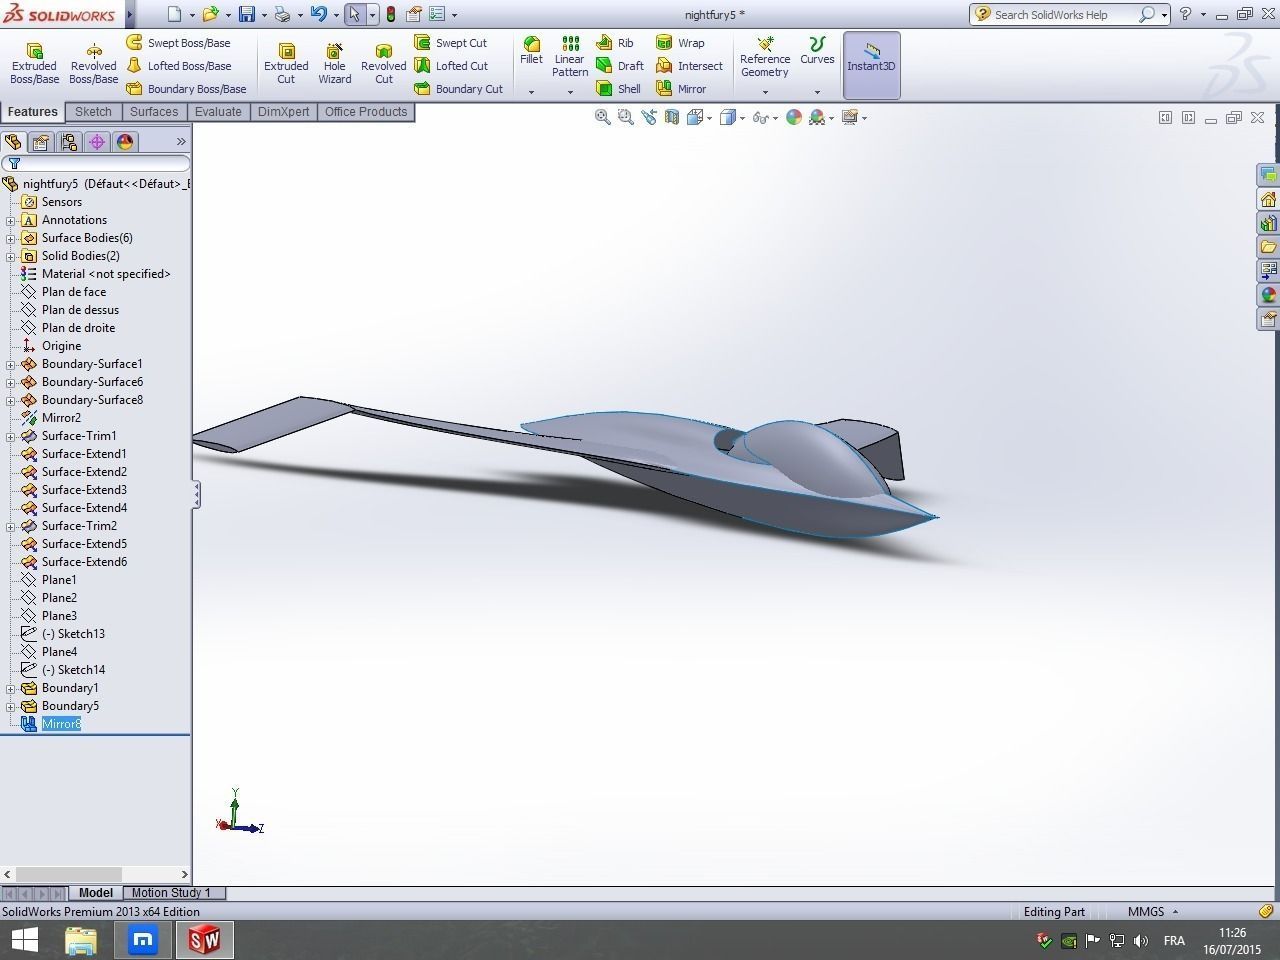Switch to the Sketch tab
The width and height of the screenshot is (1280, 960).
pyautogui.click(x=93, y=112)
